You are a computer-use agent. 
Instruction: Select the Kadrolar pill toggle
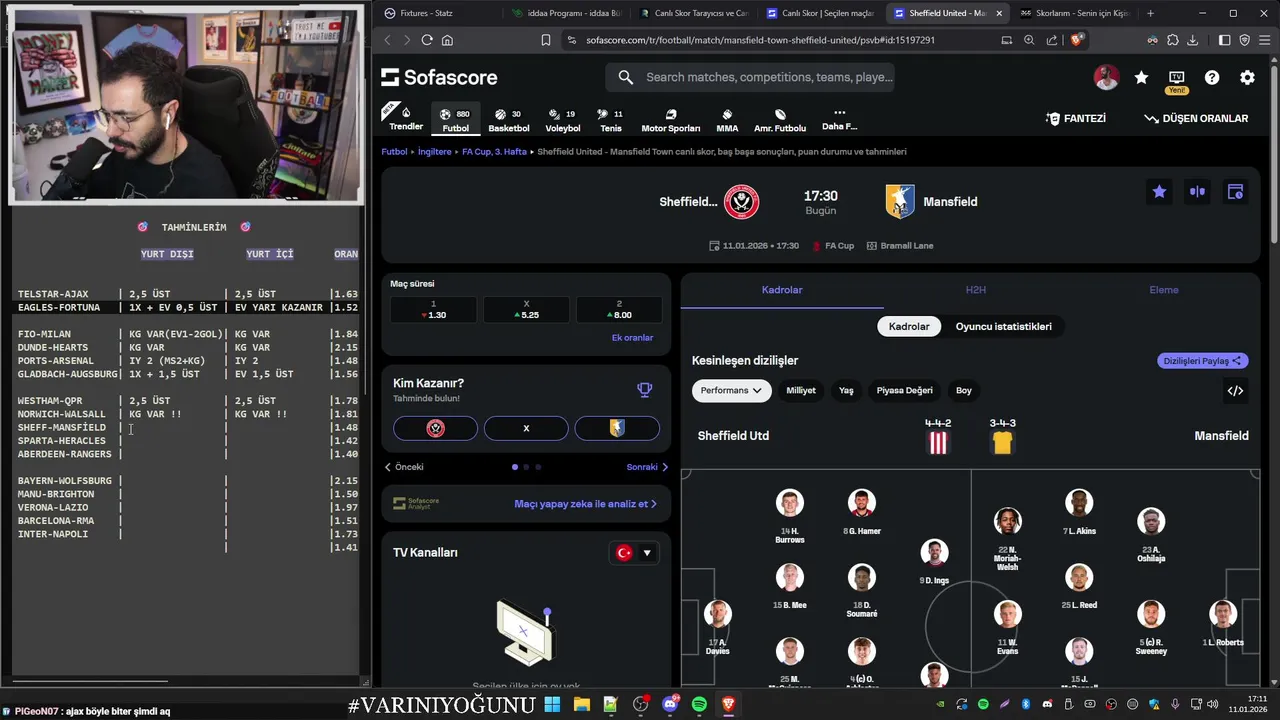click(x=909, y=326)
